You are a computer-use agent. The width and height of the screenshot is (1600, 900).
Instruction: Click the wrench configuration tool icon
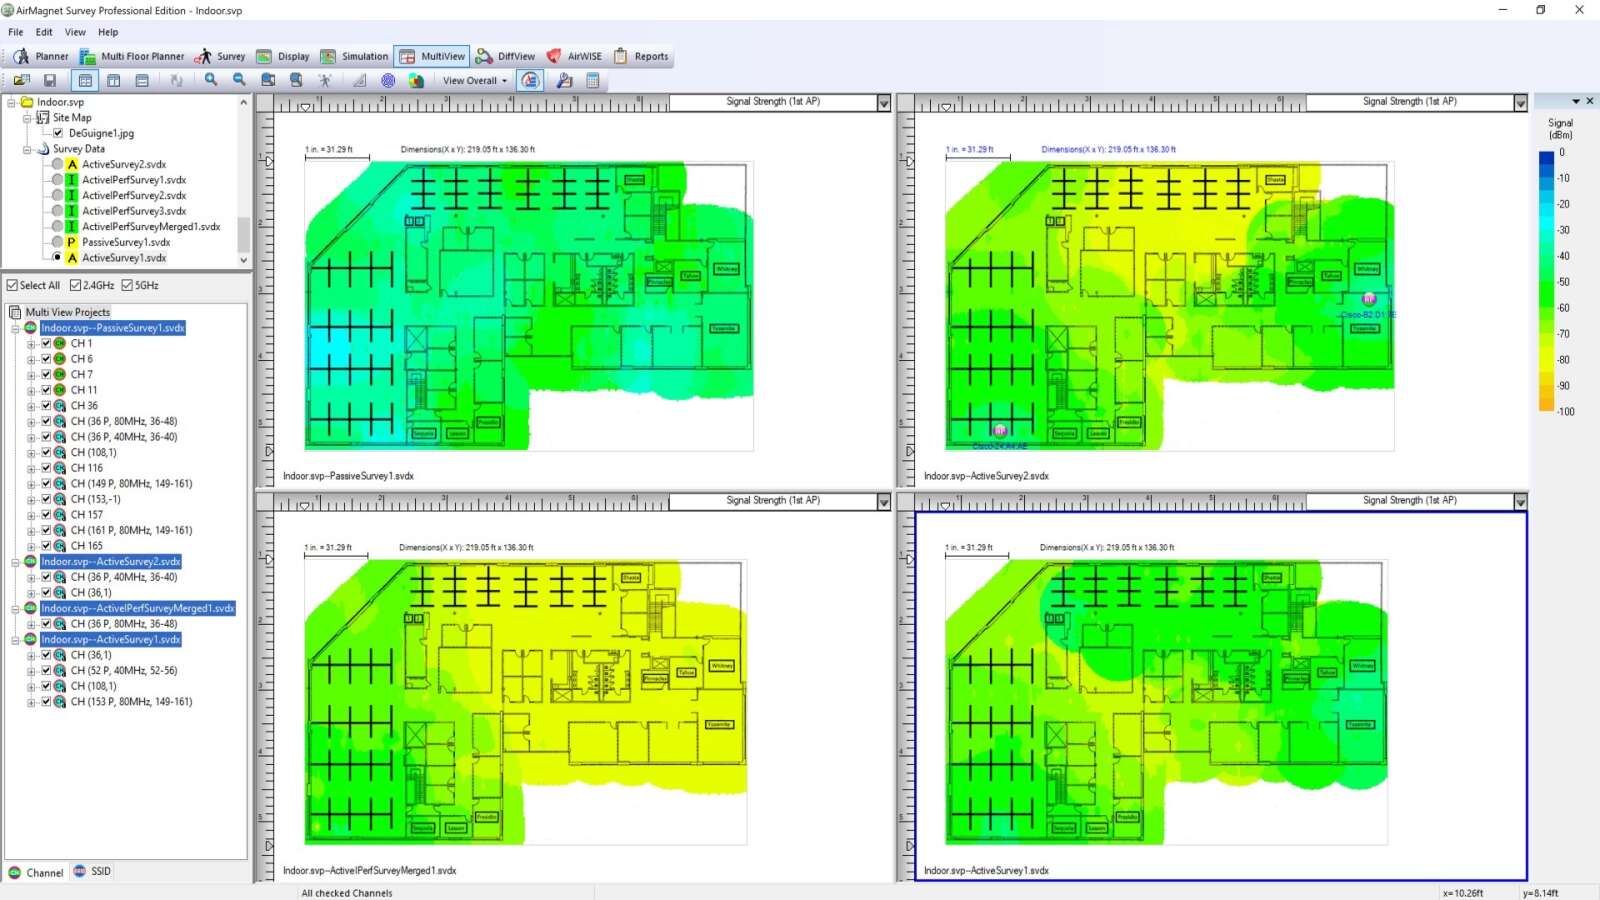564,80
